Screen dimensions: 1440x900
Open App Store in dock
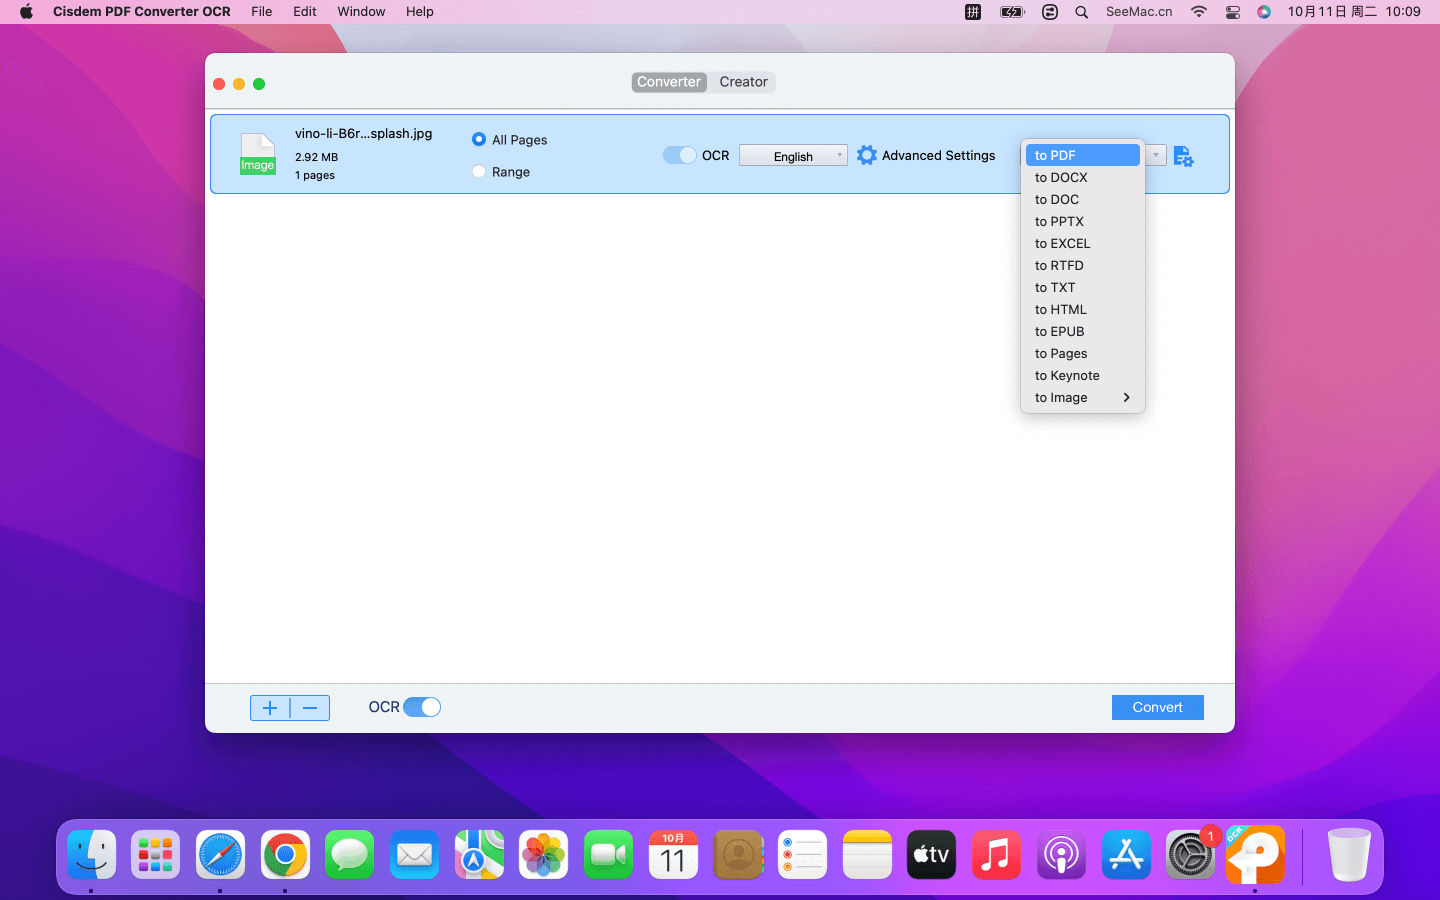point(1126,855)
